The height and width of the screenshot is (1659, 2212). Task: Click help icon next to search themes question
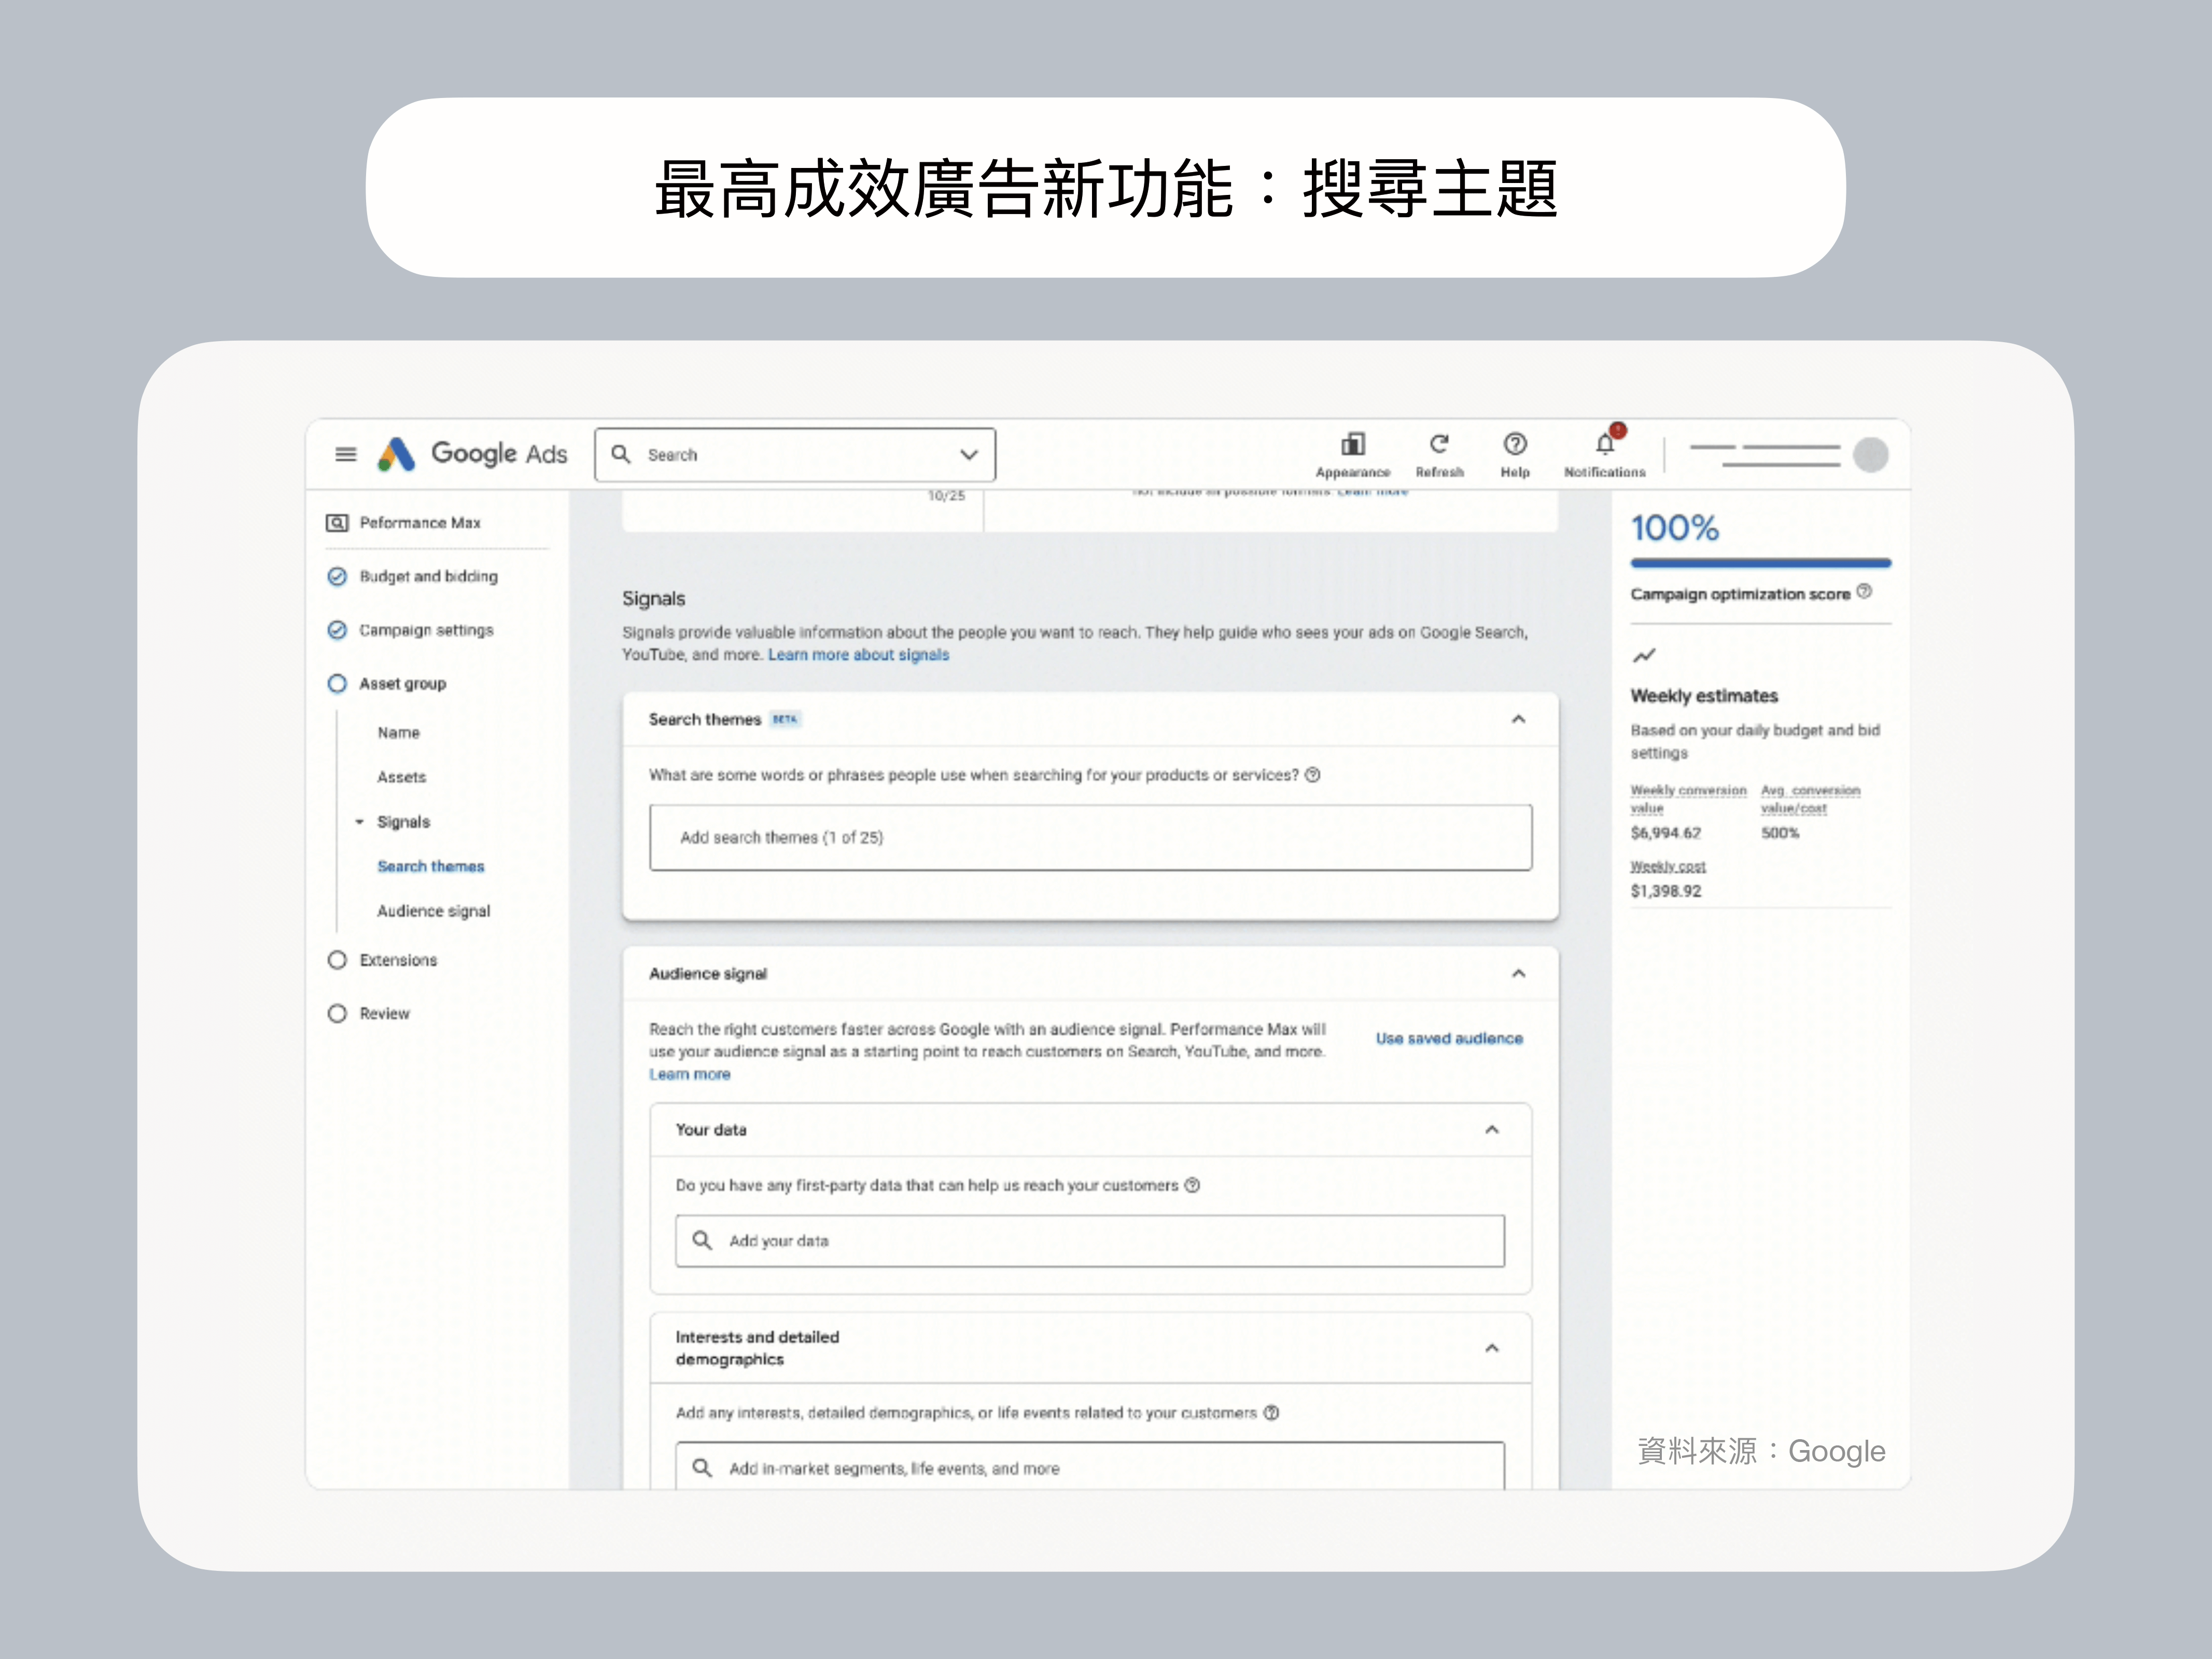(1313, 775)
